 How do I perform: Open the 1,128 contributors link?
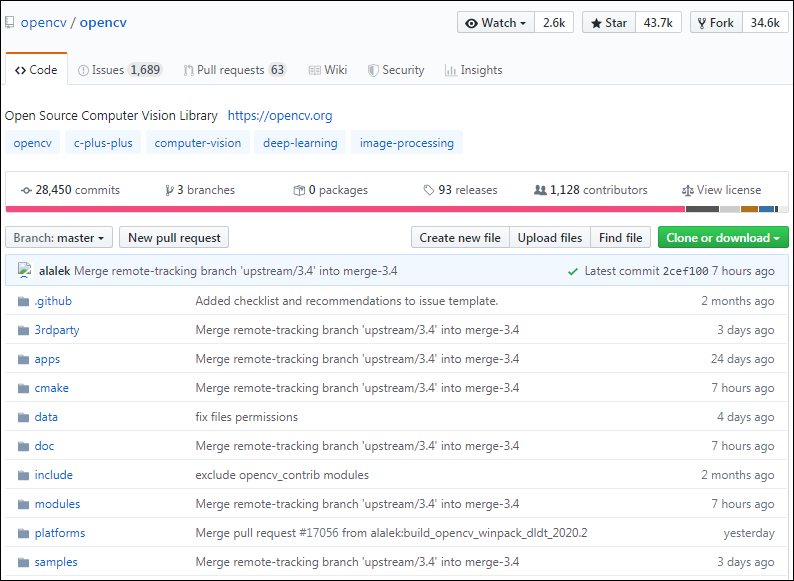pos(591,190)
